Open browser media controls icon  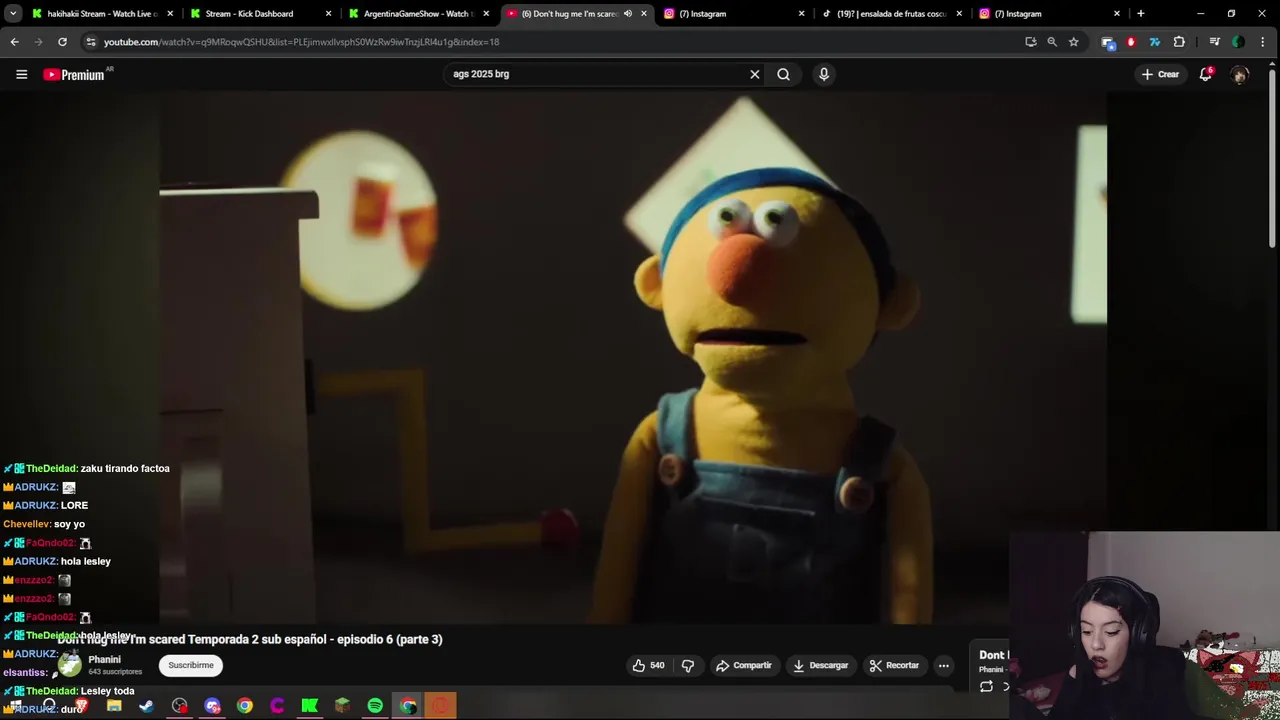pos(1214,42)
